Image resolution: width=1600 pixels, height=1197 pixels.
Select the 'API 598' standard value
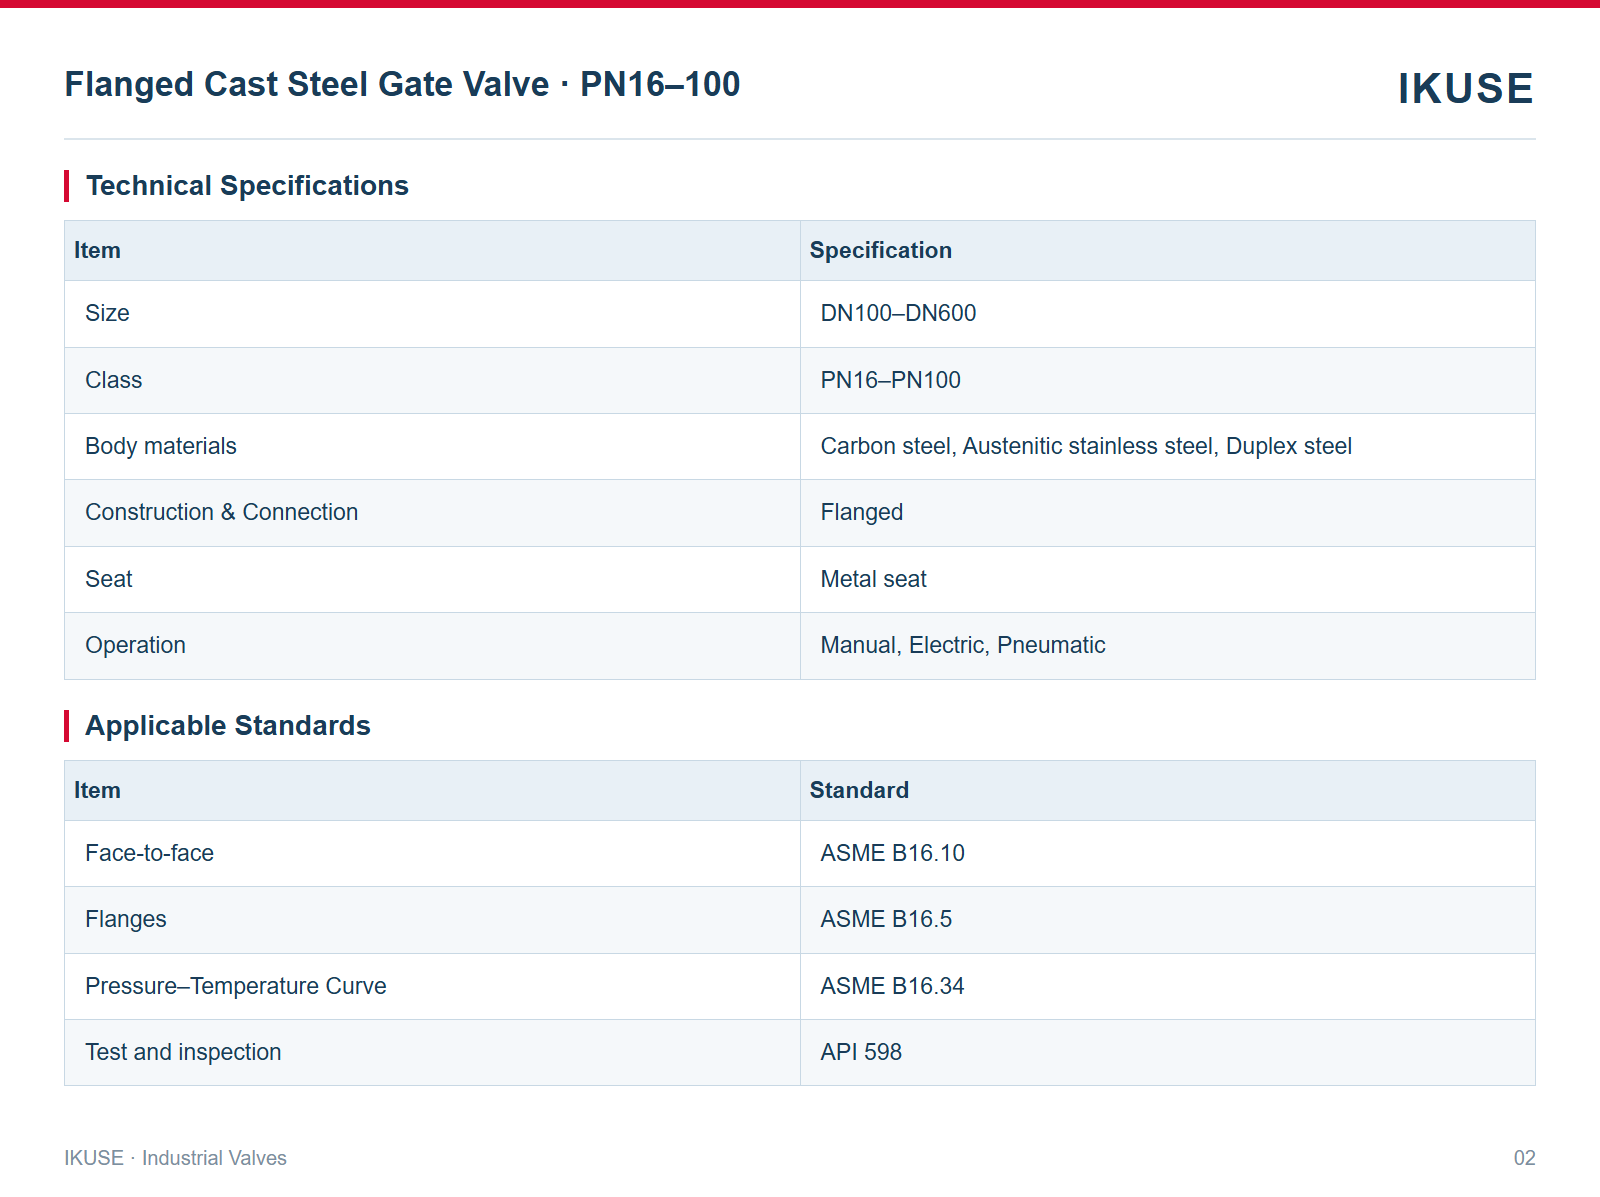(x=861, y=1052)
